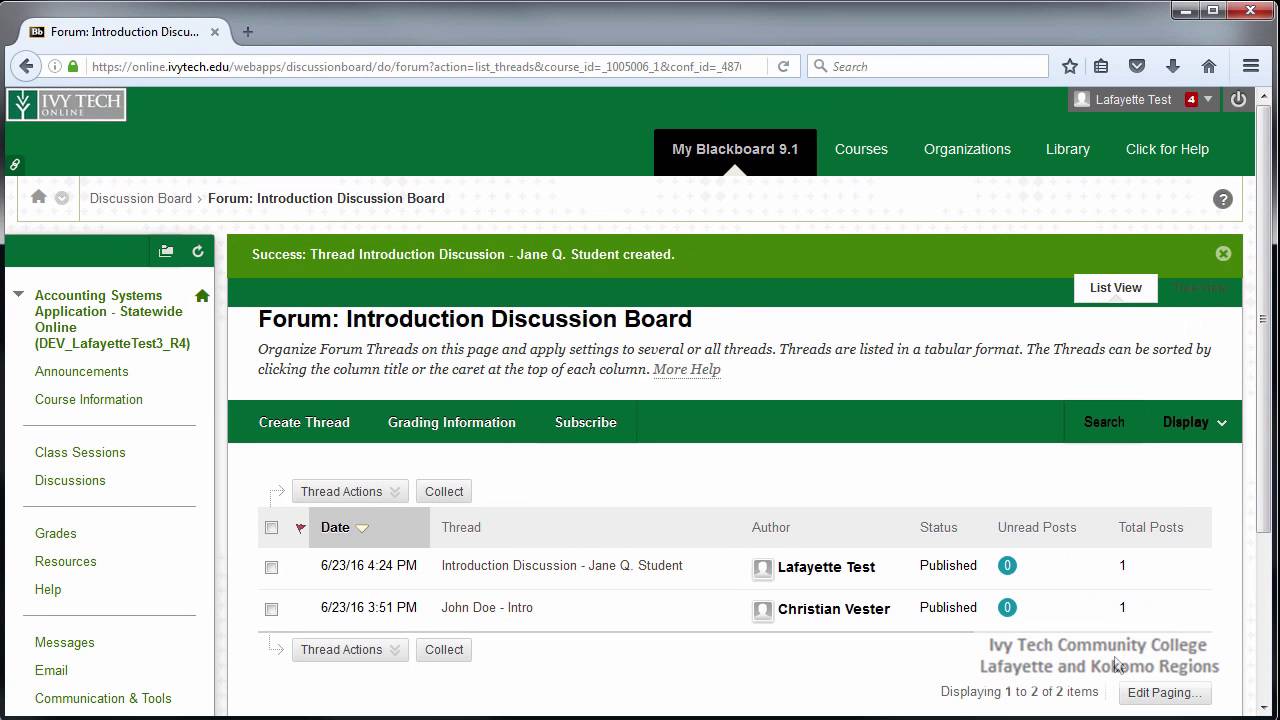Click unread posts badge for John Doe
The image size is (1280, 720).
coord(1007,607)
